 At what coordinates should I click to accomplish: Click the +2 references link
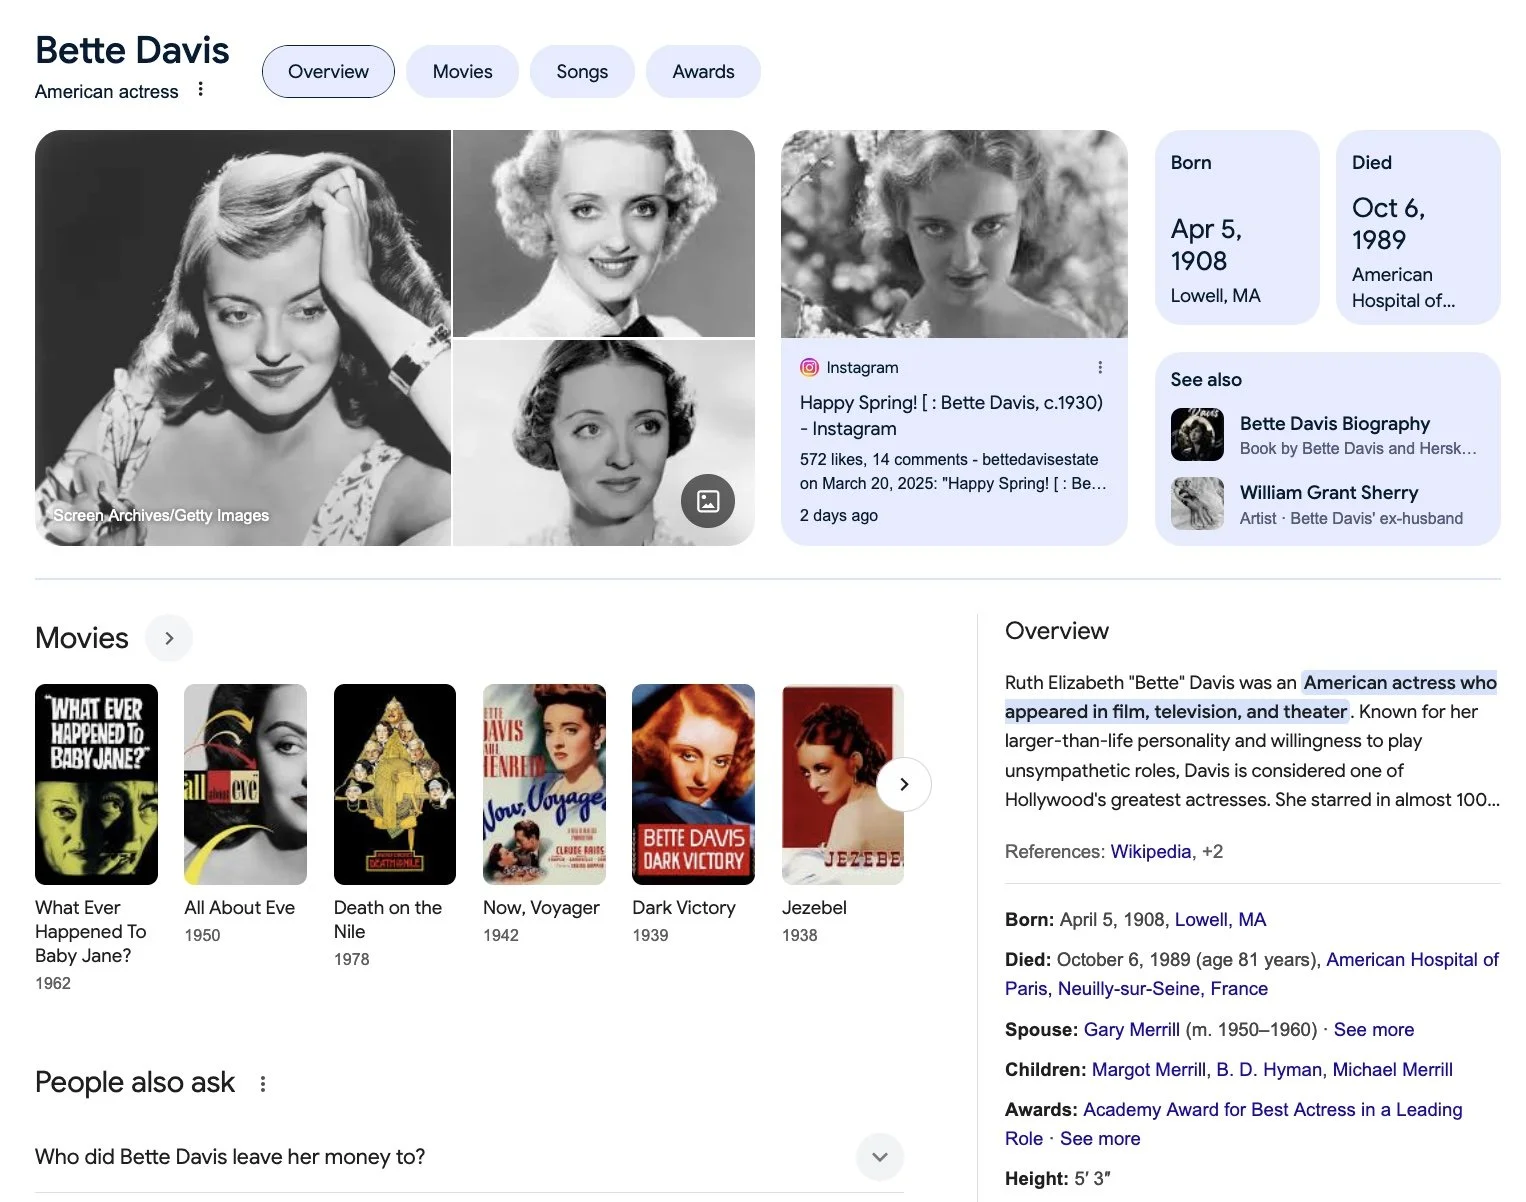(1212, 851)
